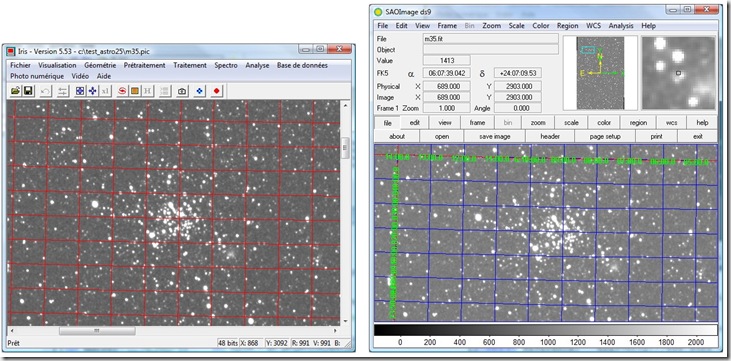Open the Analysis menu in ds9
The width and height of the screenshot is (731, 361).
[x=621, y=26]
